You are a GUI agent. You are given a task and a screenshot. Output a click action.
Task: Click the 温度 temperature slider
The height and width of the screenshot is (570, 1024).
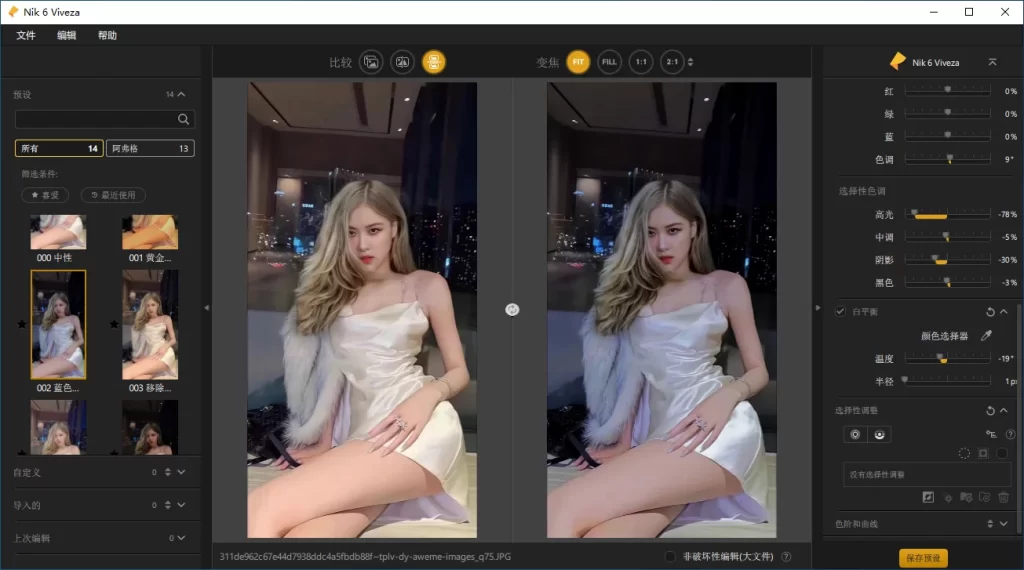[945, 358]
